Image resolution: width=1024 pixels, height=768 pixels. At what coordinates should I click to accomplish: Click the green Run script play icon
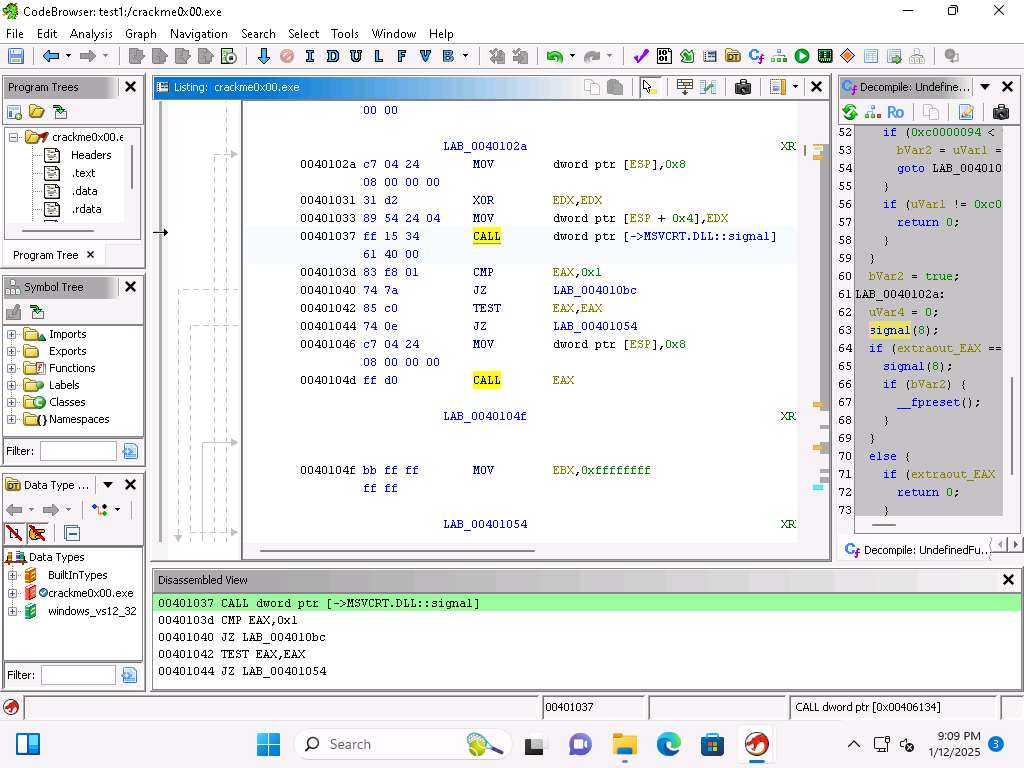[802, 57]
